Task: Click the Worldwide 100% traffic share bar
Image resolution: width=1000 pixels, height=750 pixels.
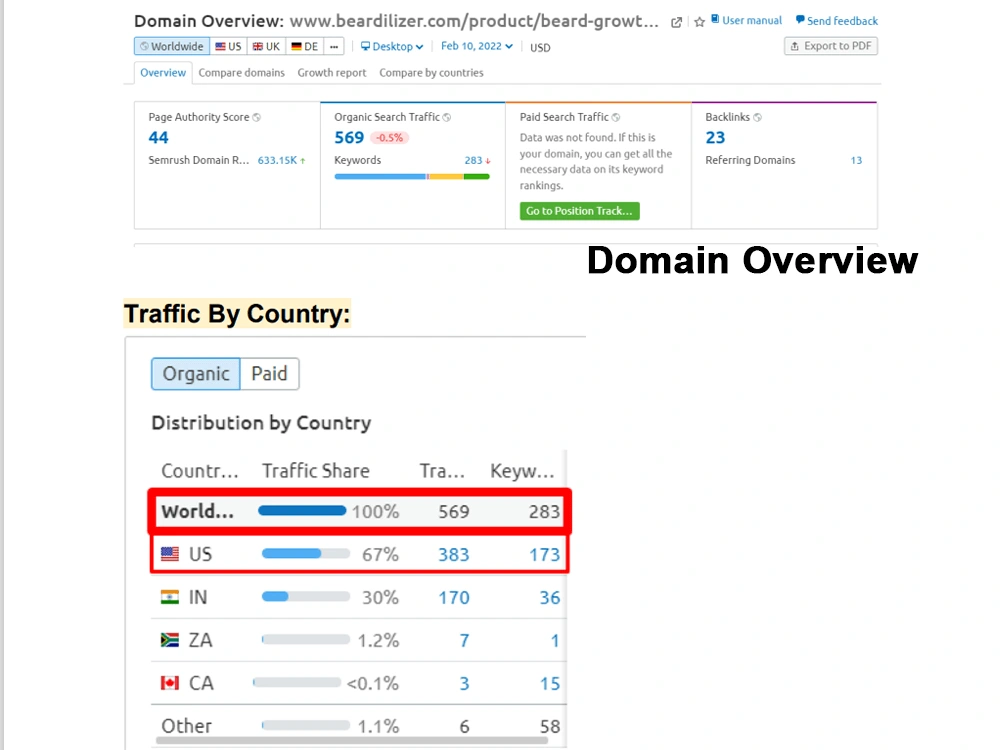Action: tap(302, 511)
